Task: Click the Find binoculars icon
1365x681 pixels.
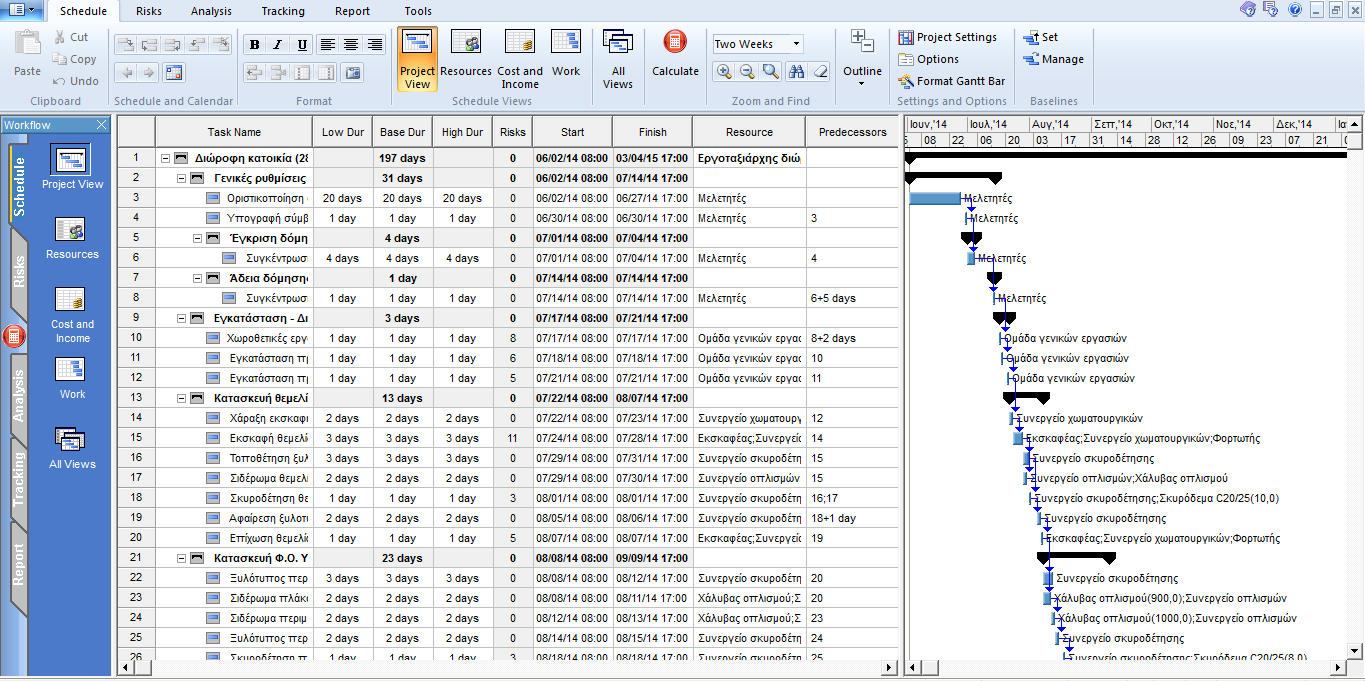Action: click(796, 72)
